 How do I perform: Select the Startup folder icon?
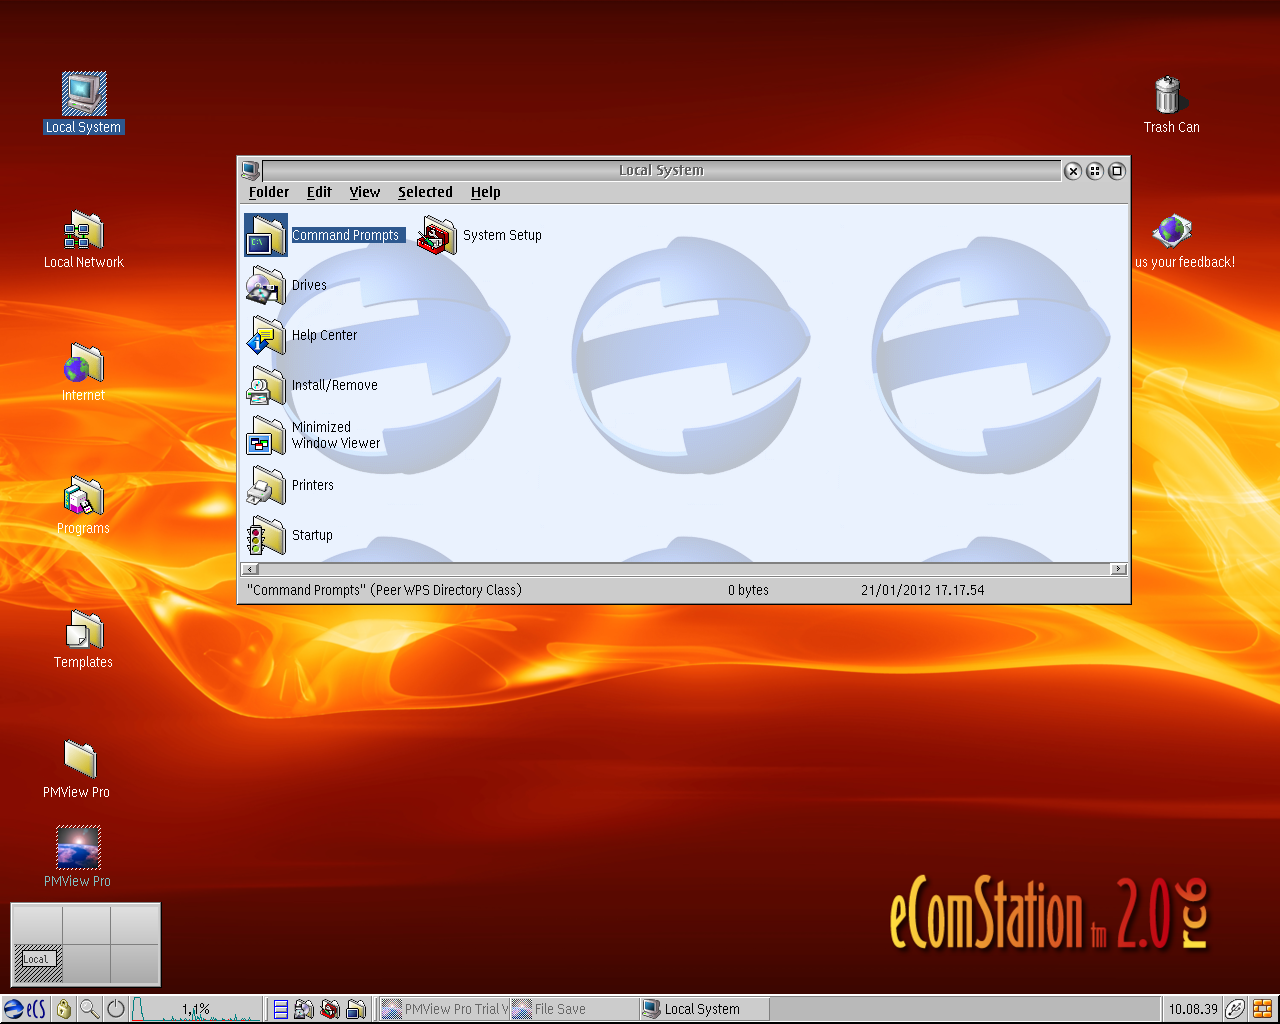(x=266, y=536)
